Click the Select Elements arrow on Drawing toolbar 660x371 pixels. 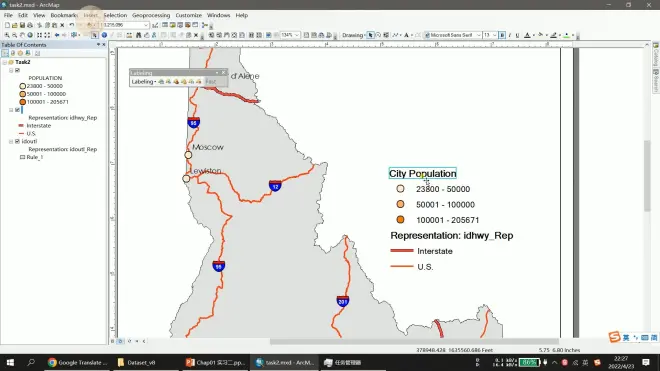(370, 35)
